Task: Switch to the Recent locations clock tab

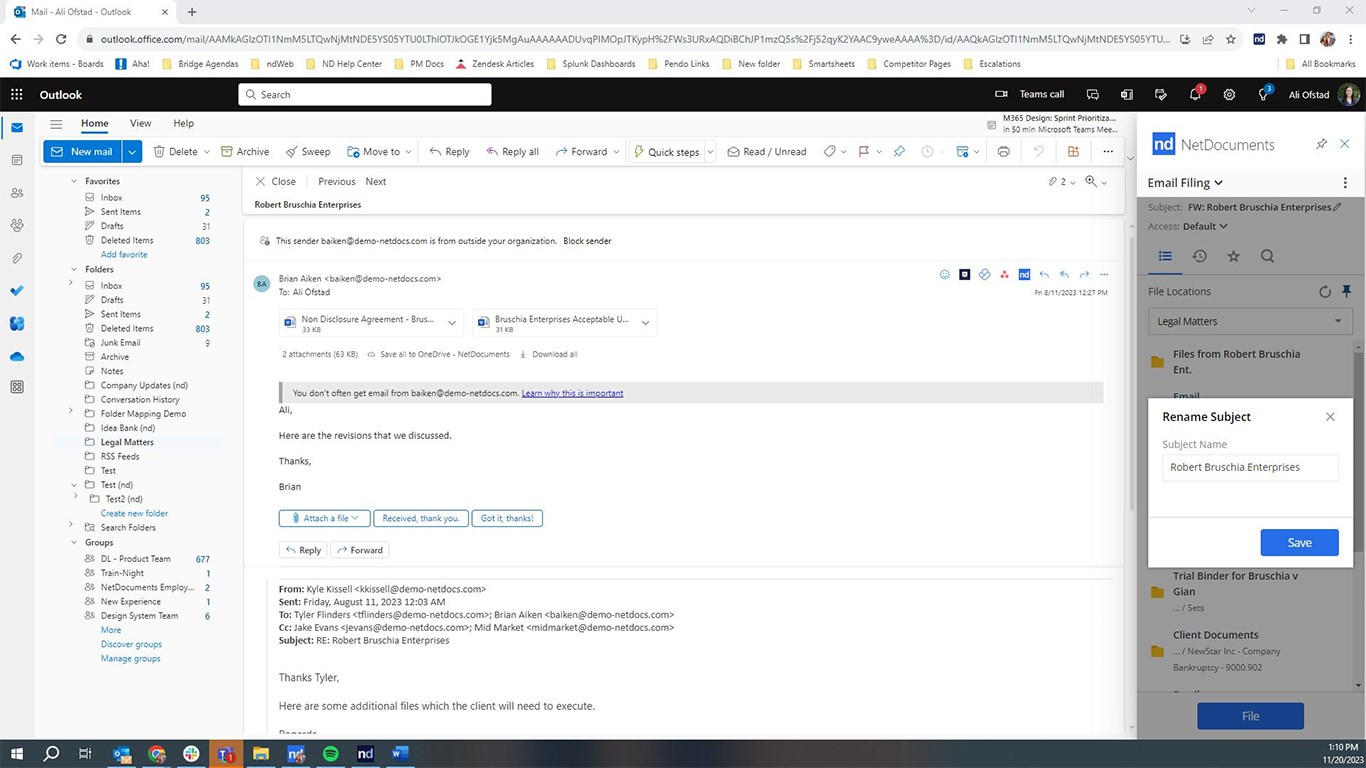Action: 1199,256
